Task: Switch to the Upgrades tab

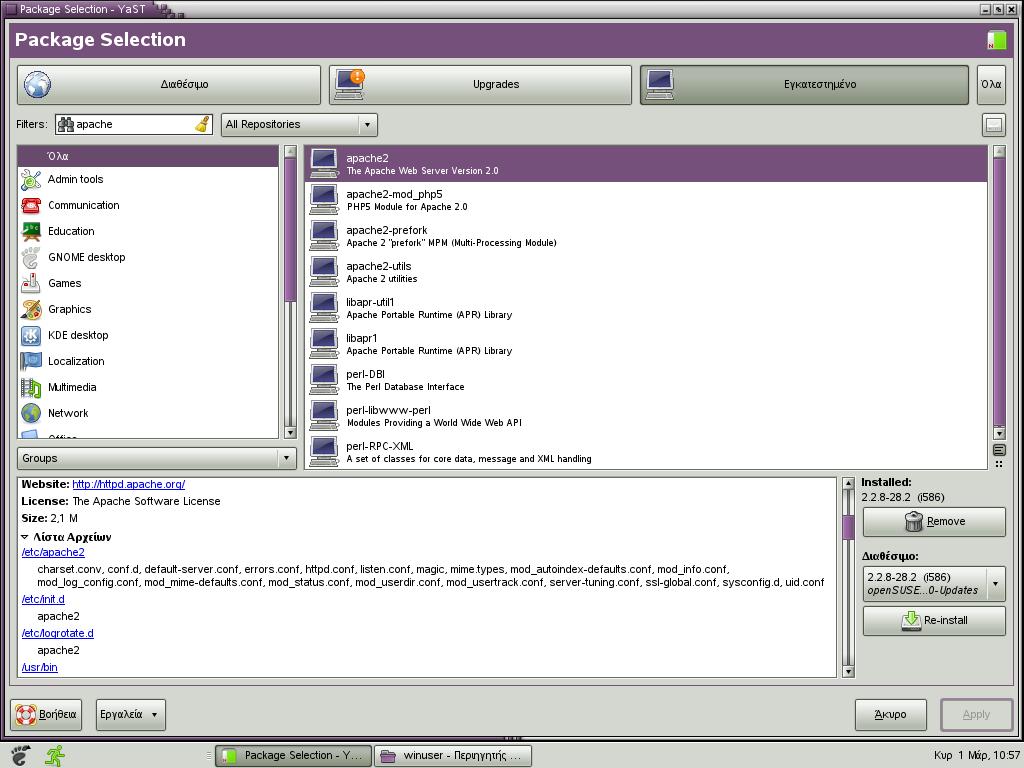Action: [x=481, y=84]
